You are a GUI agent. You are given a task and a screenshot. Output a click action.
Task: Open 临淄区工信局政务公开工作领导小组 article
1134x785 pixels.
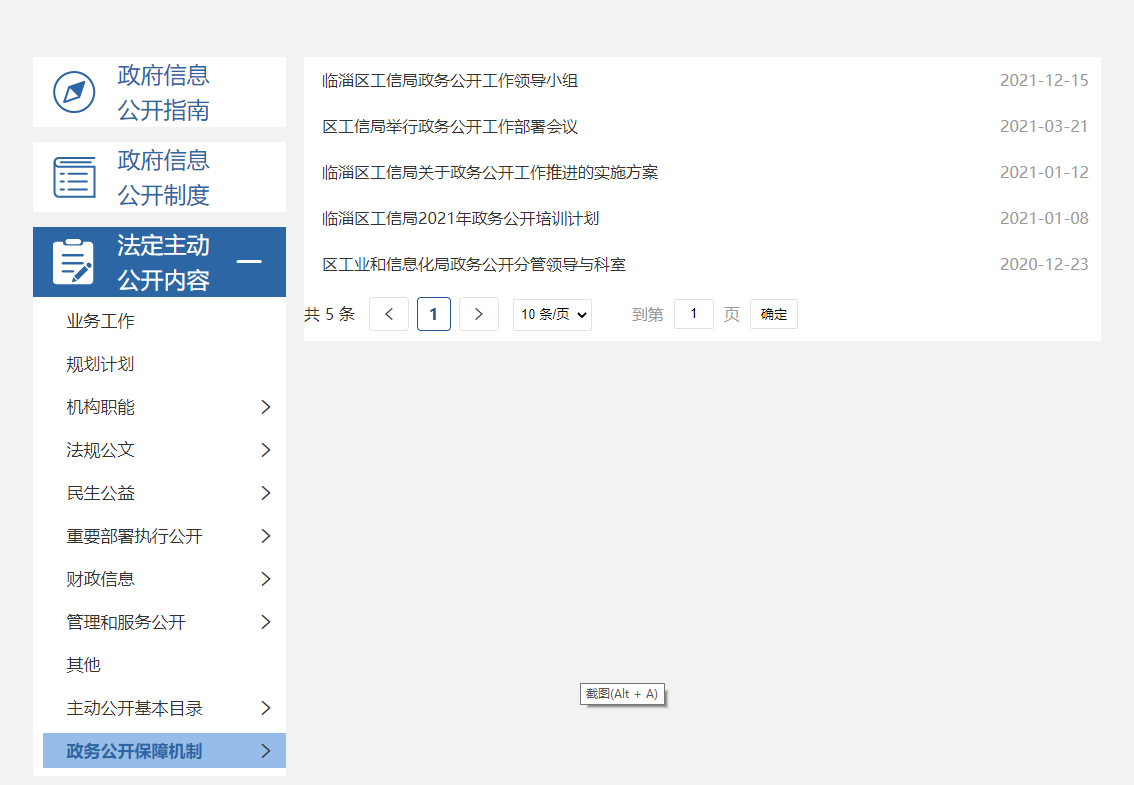pyautogui.click(x=450, y=81)
